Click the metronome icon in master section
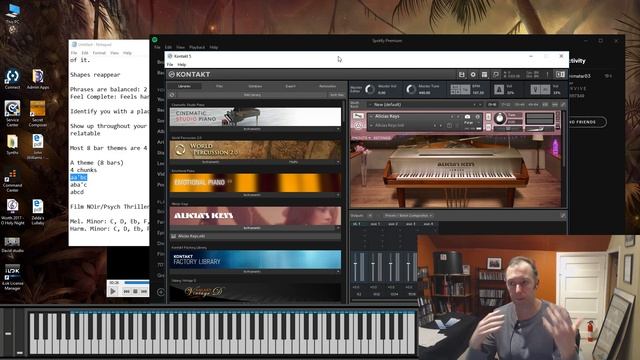This screenshot has height=360, width=640. pos(499,89)
